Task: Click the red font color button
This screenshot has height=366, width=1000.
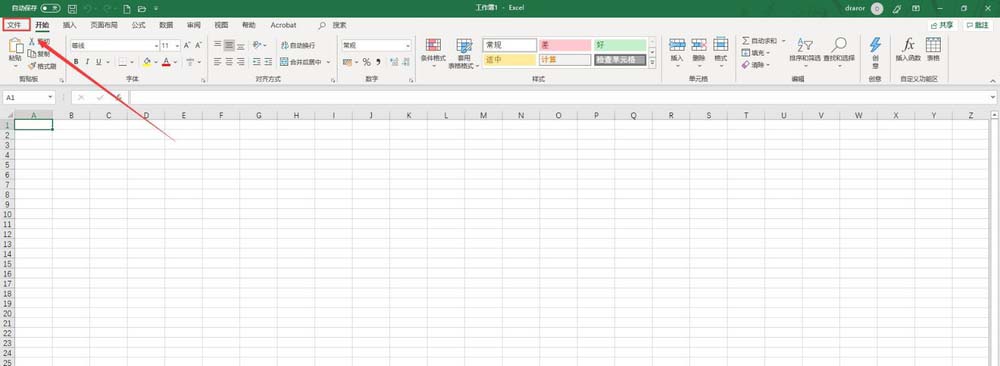Action: tap(166, 62)
